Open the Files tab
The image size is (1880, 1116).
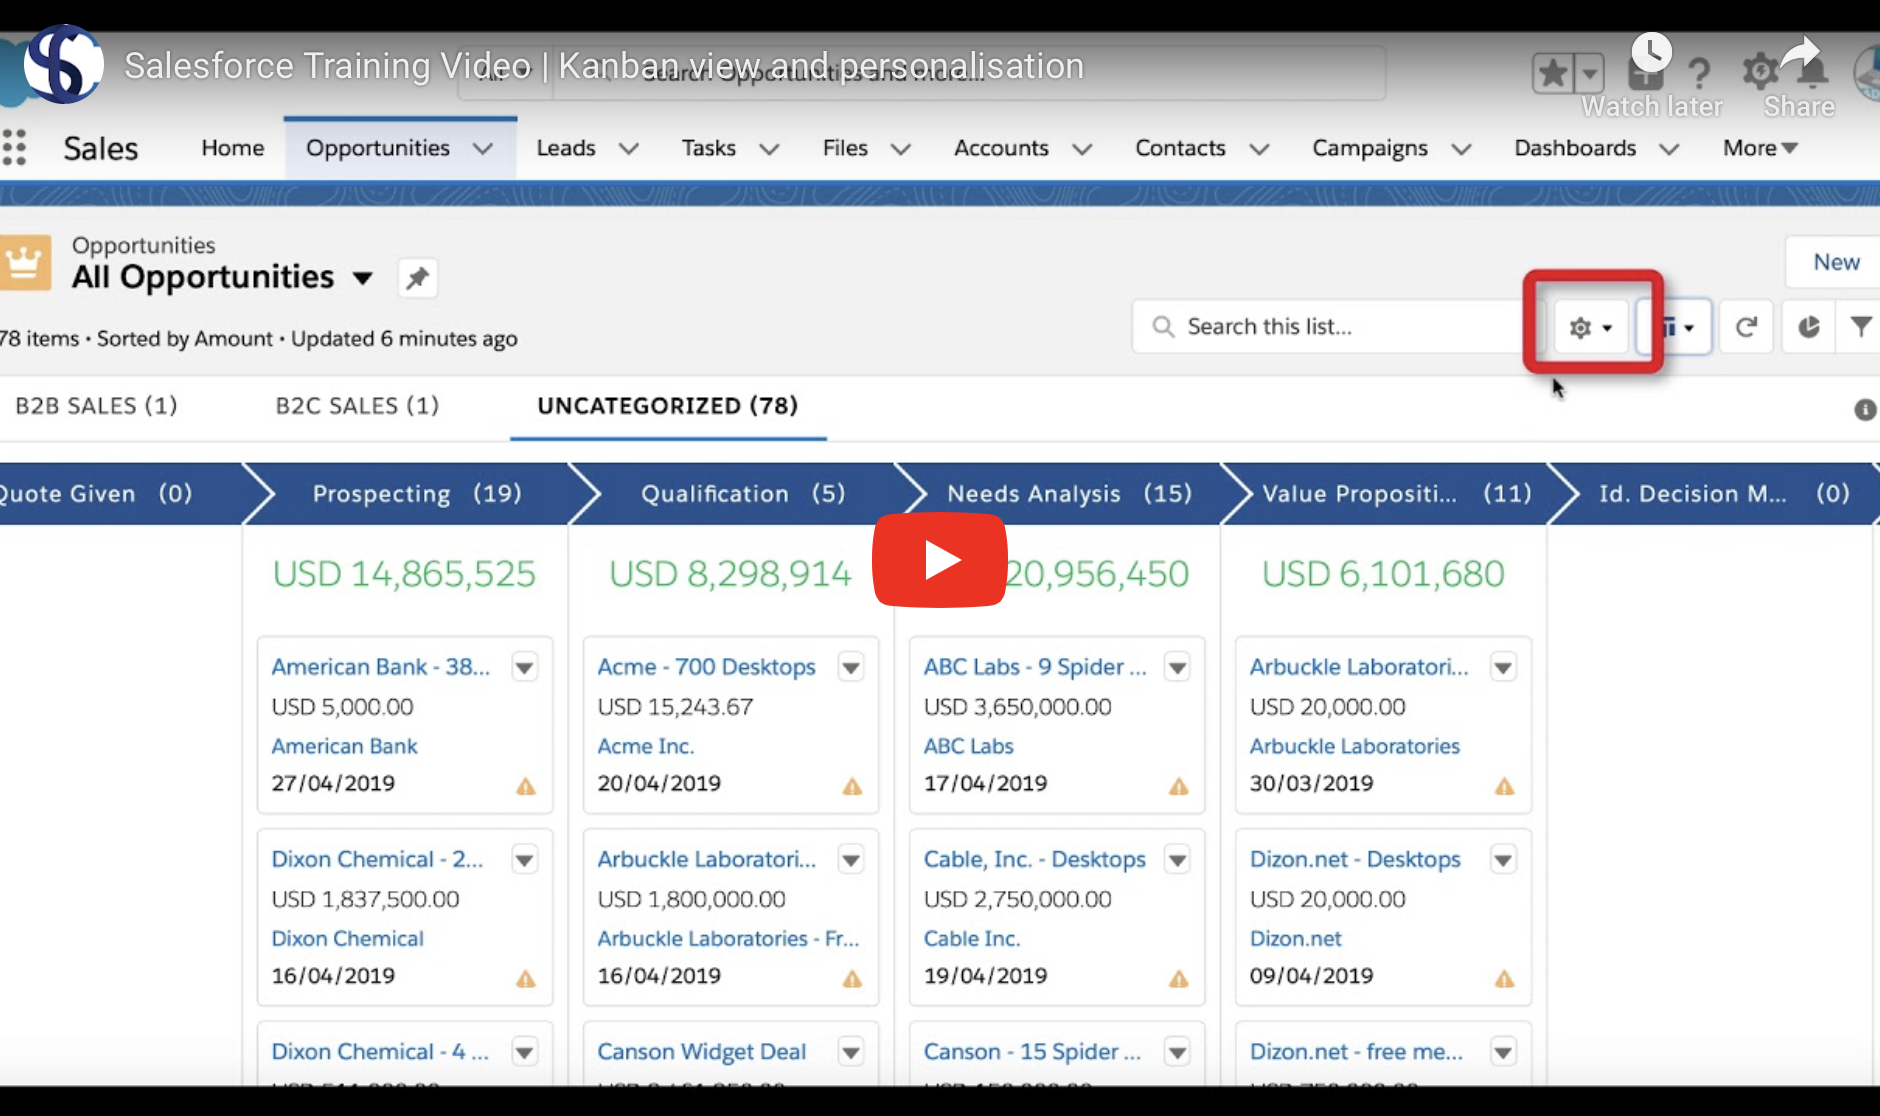coord(845,148)
